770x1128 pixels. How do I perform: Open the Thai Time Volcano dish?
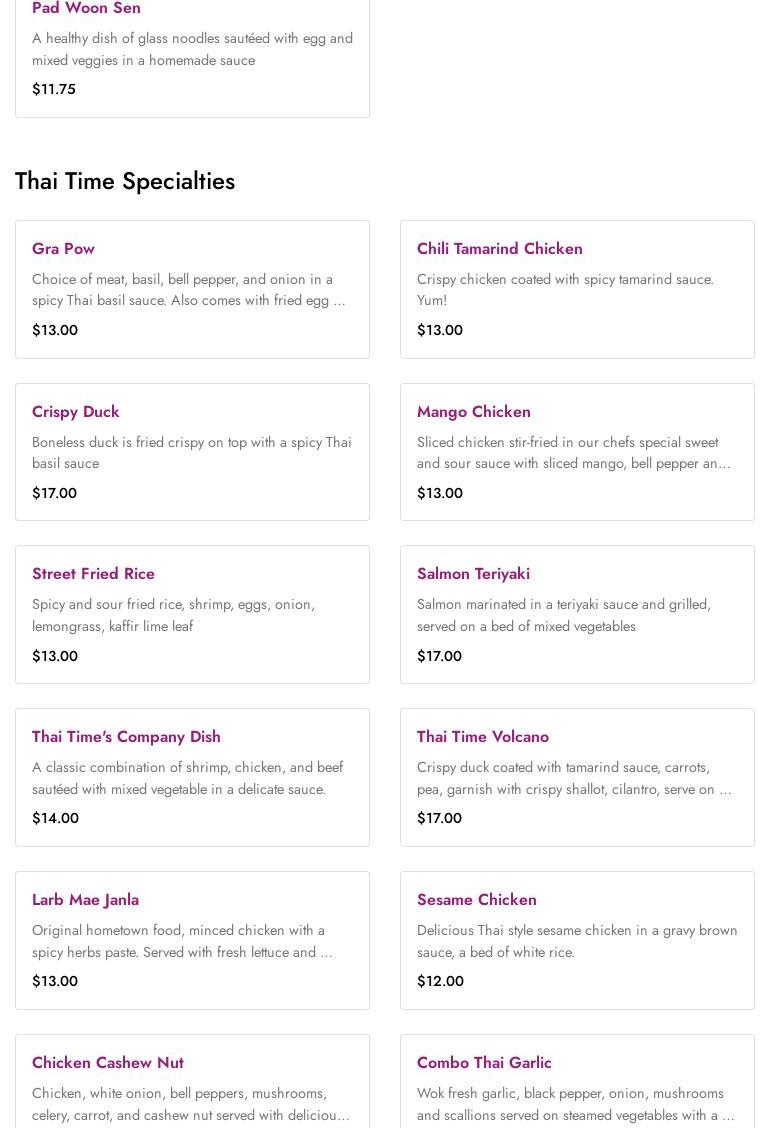point(482,736)
